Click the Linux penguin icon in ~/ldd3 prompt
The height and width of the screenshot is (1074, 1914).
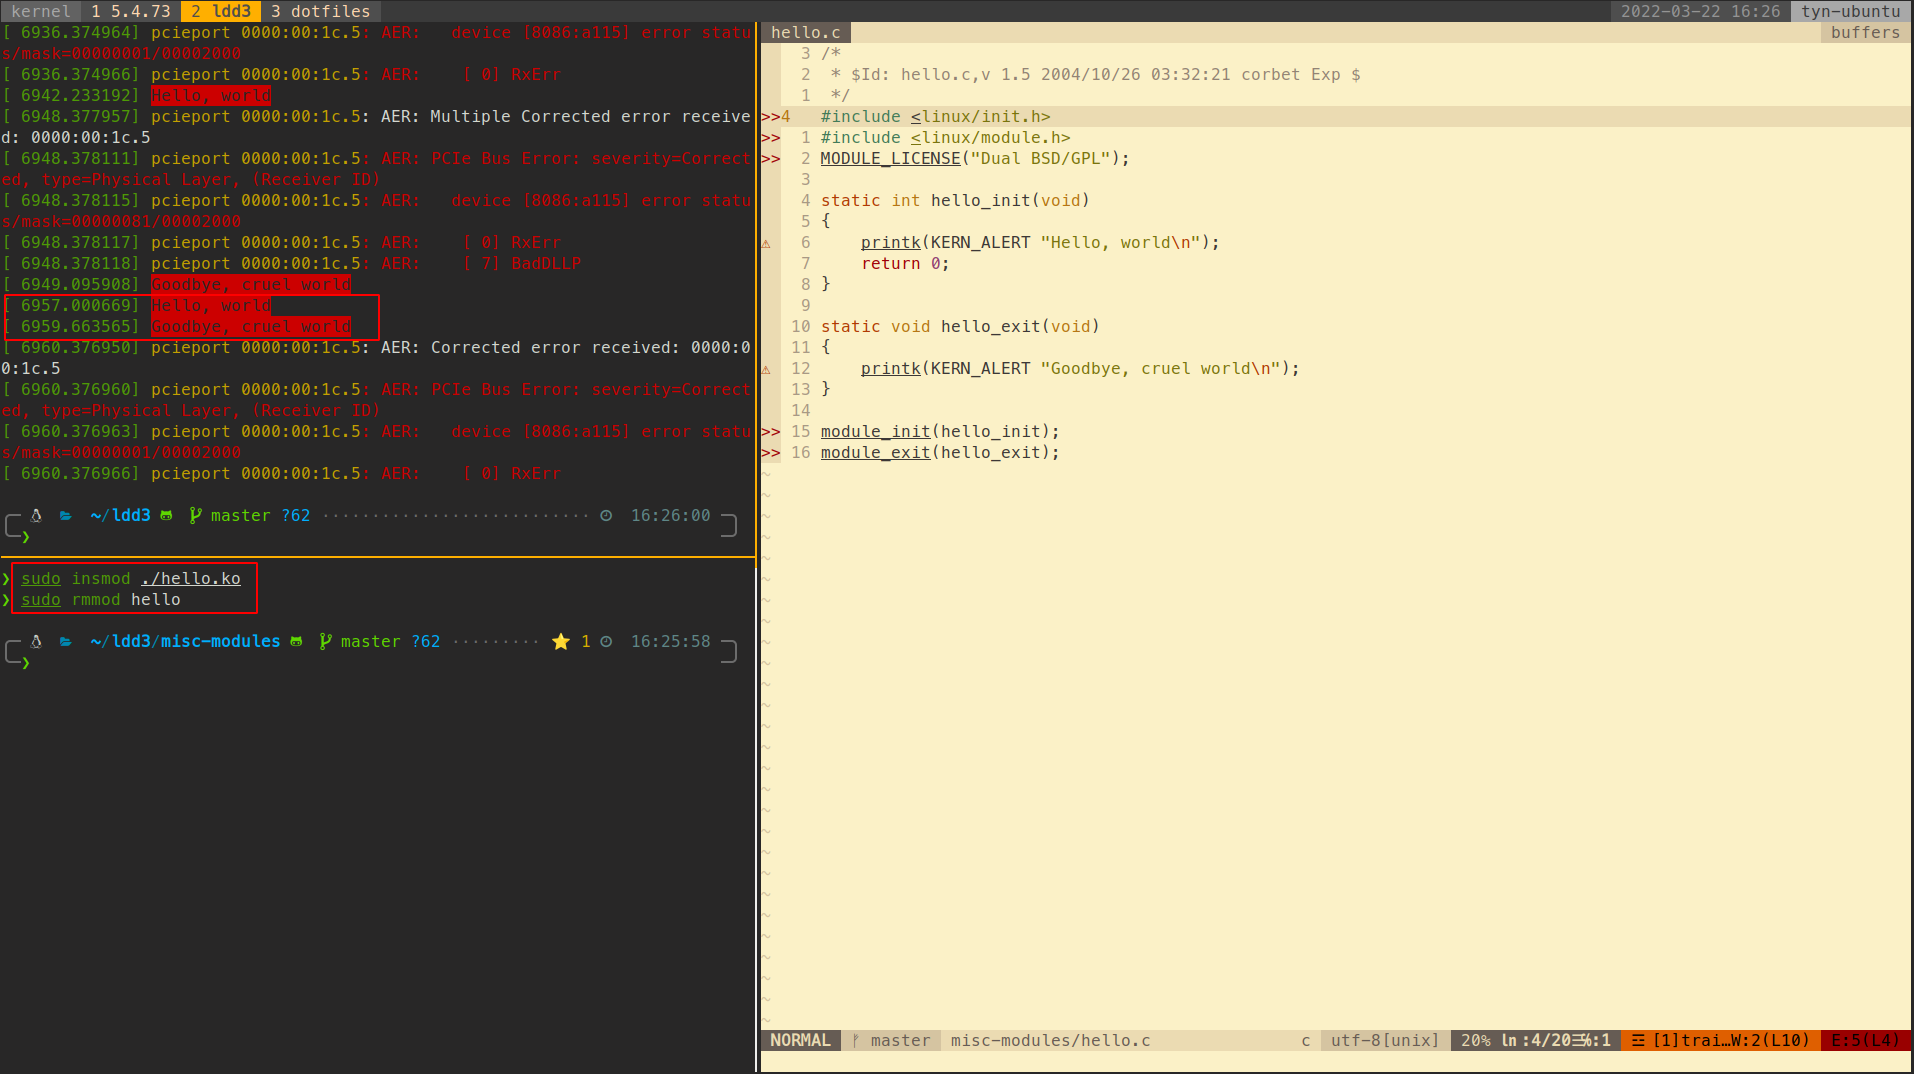point(36,515)
